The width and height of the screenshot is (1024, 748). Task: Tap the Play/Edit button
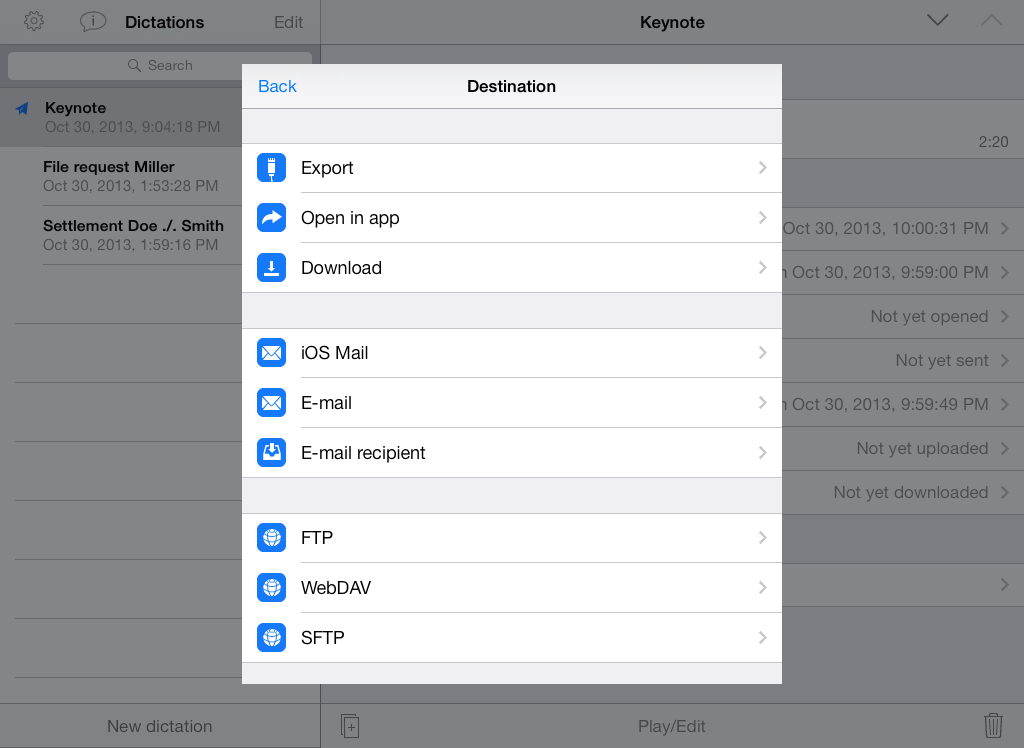click(671, 726)
